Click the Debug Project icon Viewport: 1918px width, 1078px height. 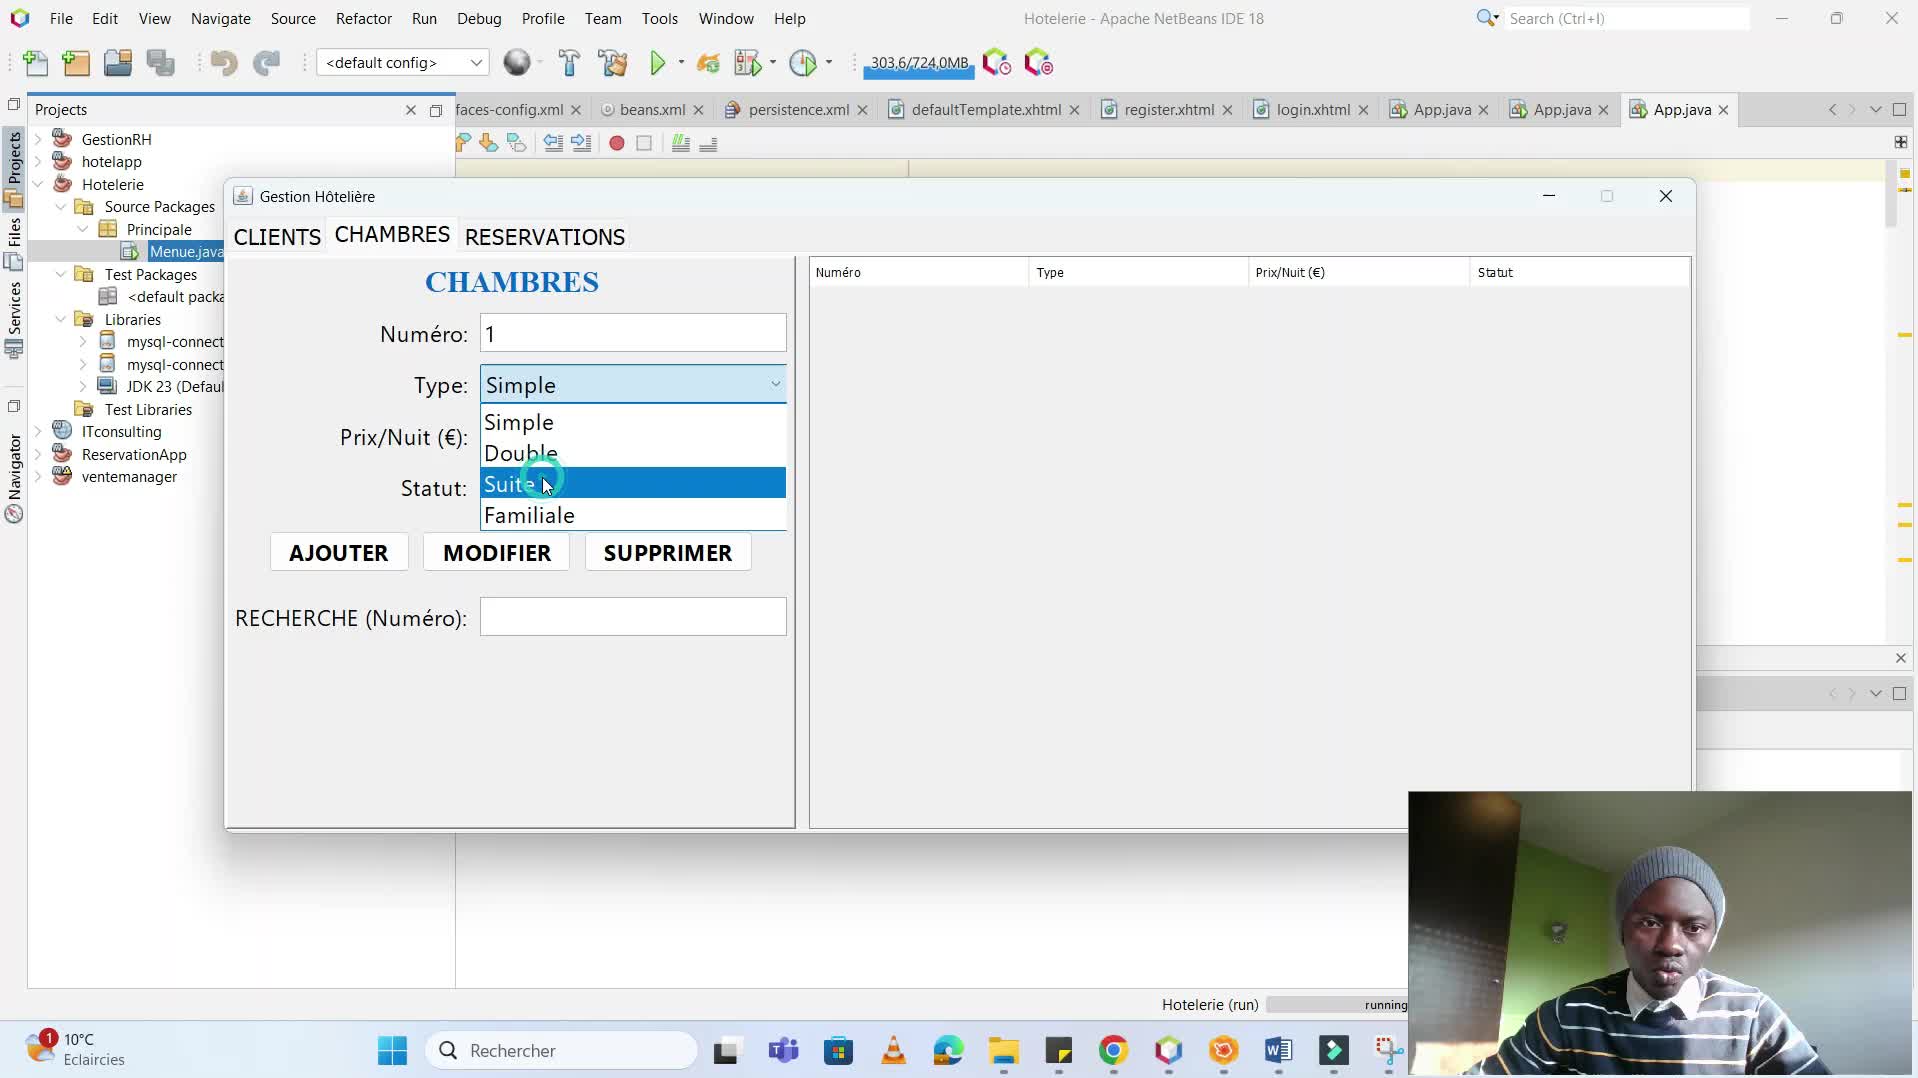pyautogui.click(x=748, y=63)
